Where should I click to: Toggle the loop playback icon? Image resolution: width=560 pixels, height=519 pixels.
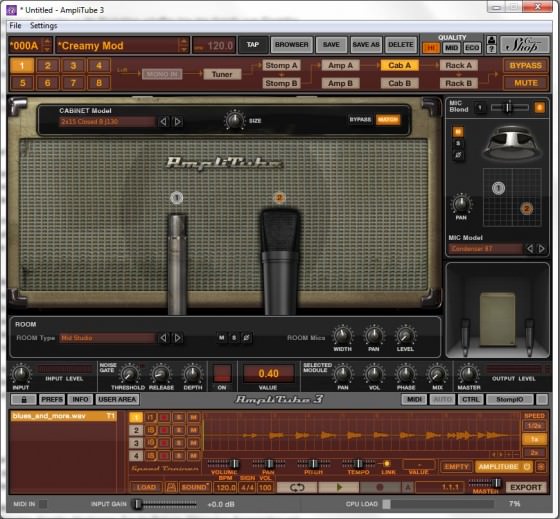click(297, 487)
